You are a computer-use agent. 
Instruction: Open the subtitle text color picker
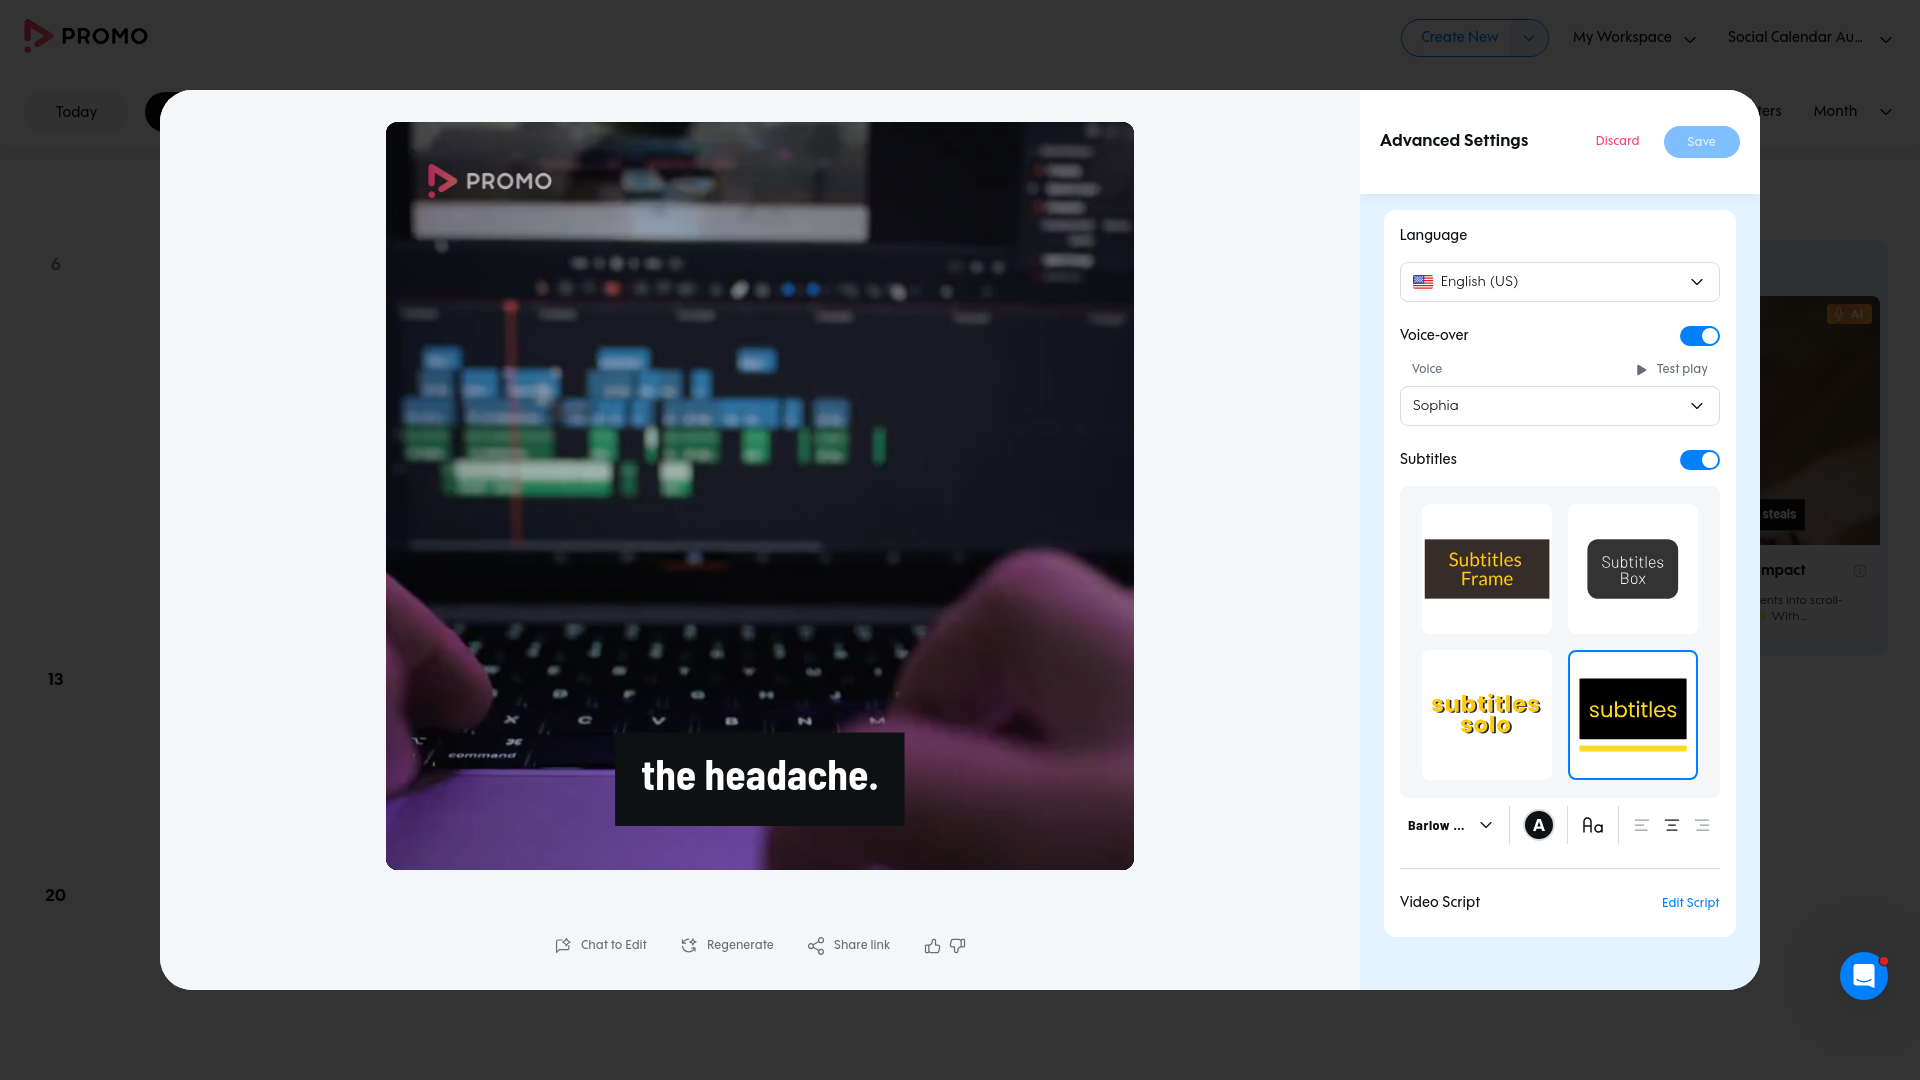(1539, 825)
